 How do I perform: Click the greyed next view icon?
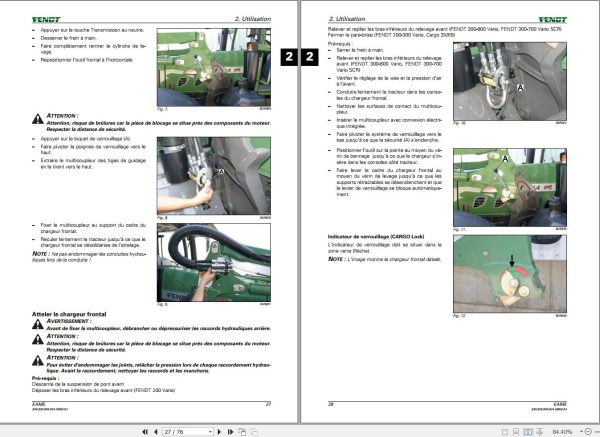click(x=254, y=432)
